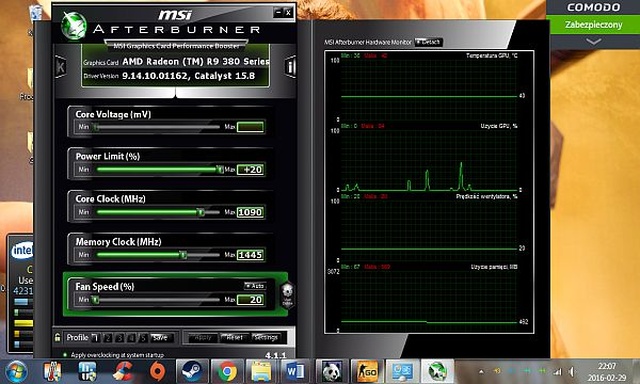The height and width of the screenshot is (384, 640).
Task: Open the control panel monitor taskbar icon
Action: click(402, 372)
